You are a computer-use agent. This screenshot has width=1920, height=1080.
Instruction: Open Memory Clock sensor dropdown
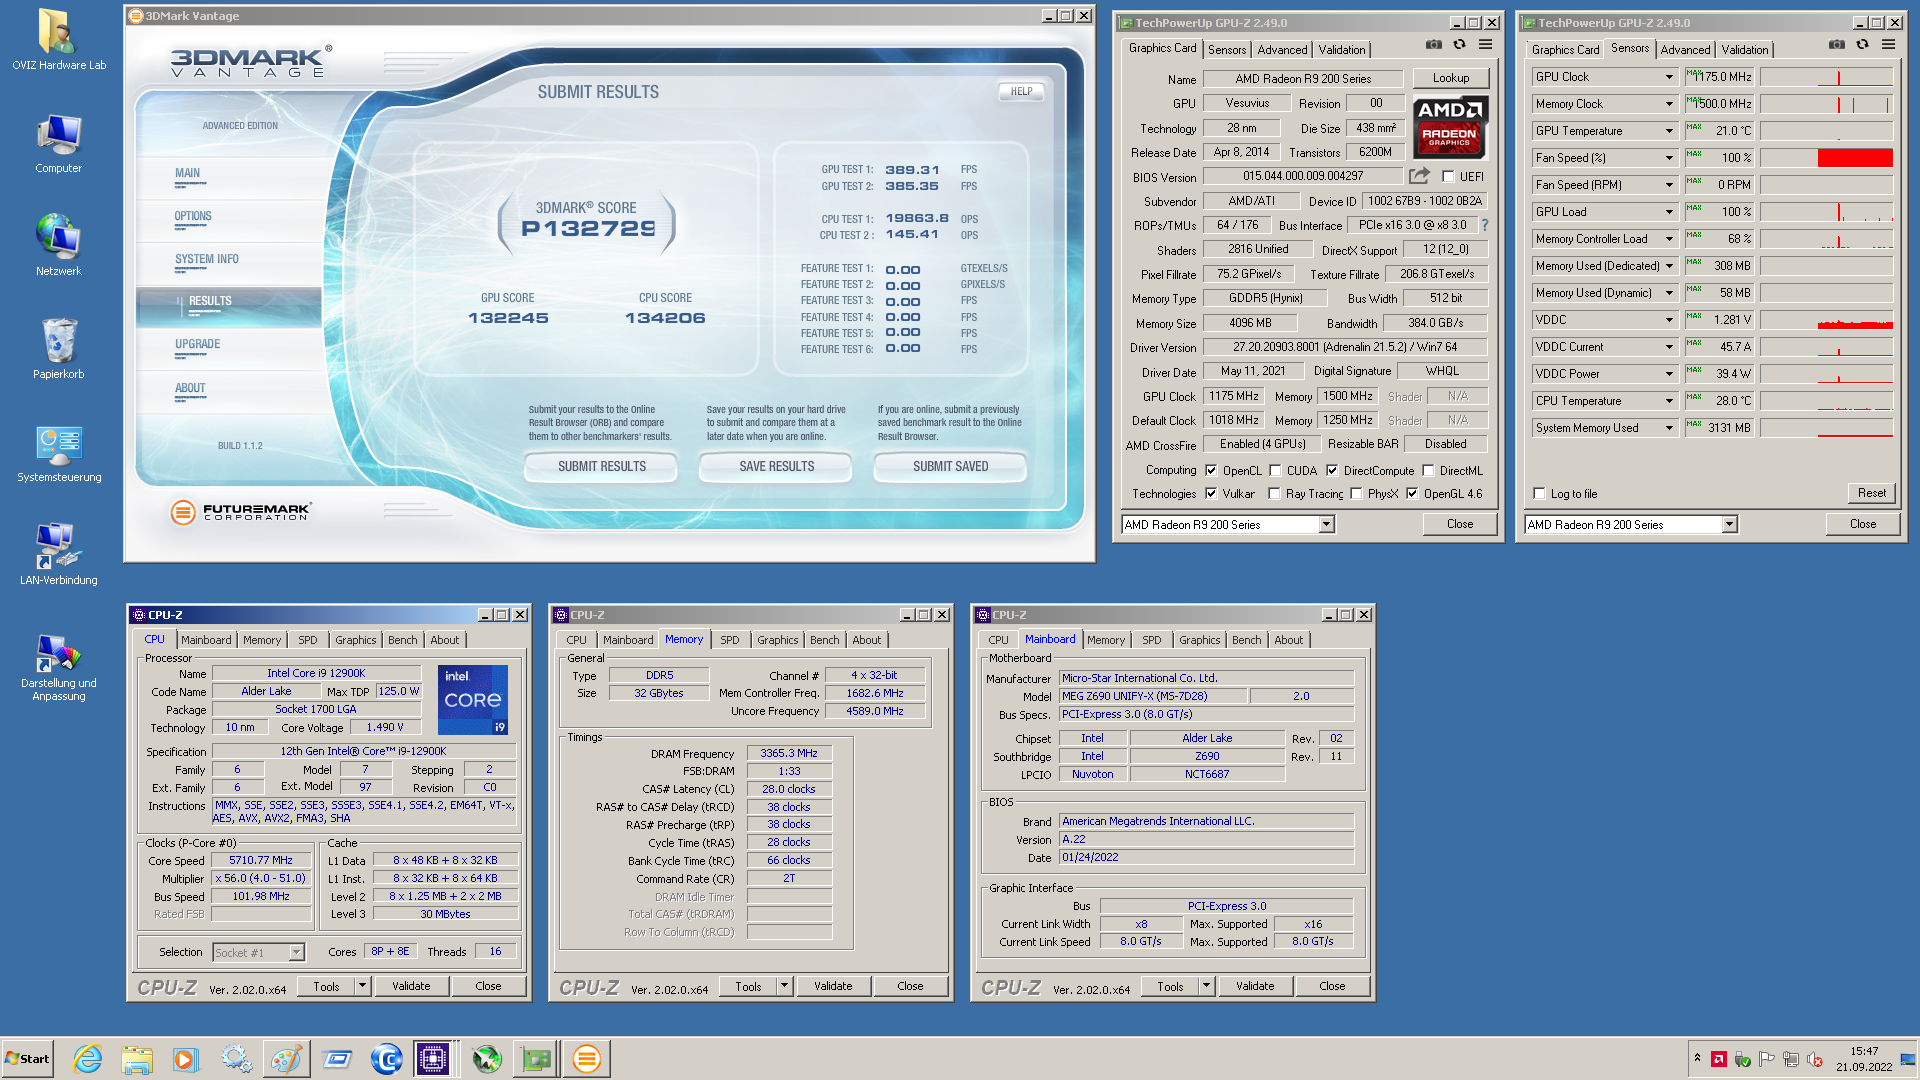point(1669,104)
